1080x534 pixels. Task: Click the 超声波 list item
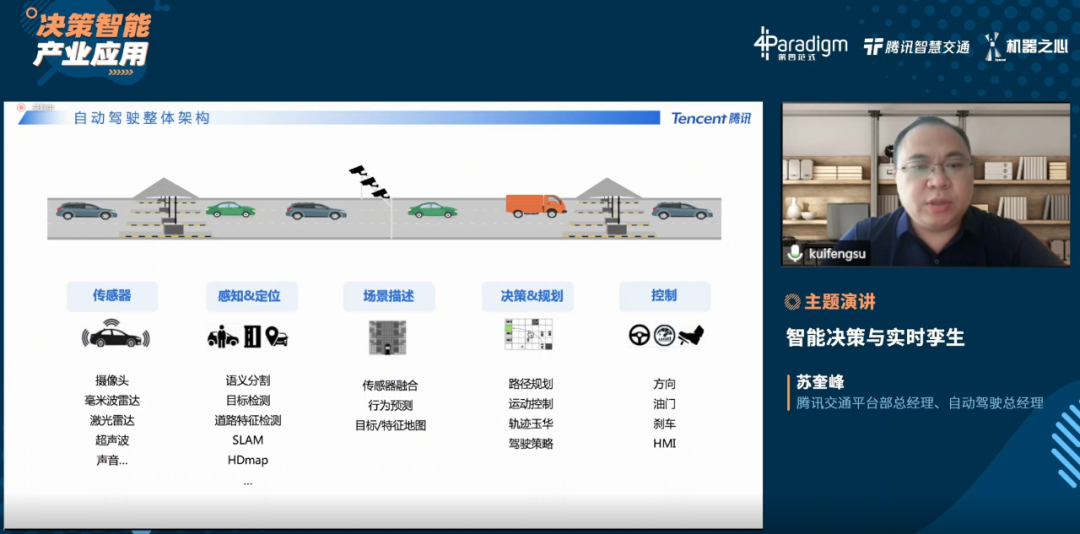(112, 440)
